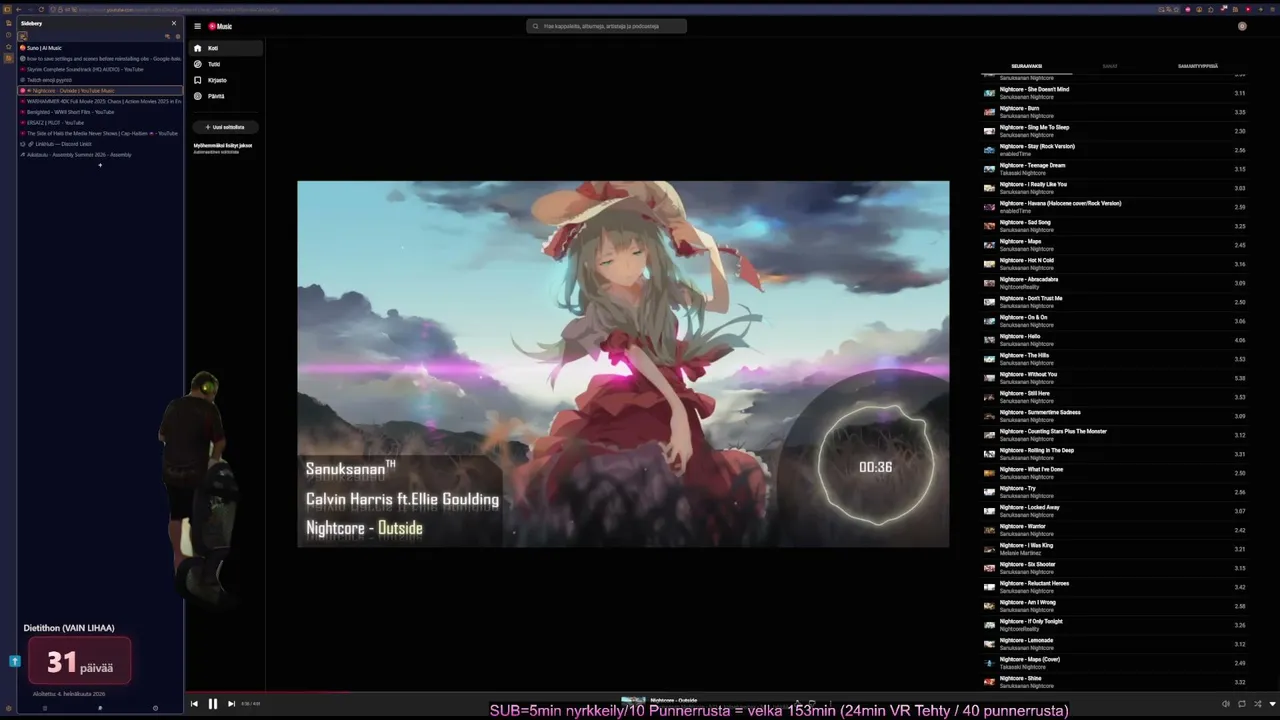
Task: Click the Nightcore Outside video player
Action: pos(623,364)
